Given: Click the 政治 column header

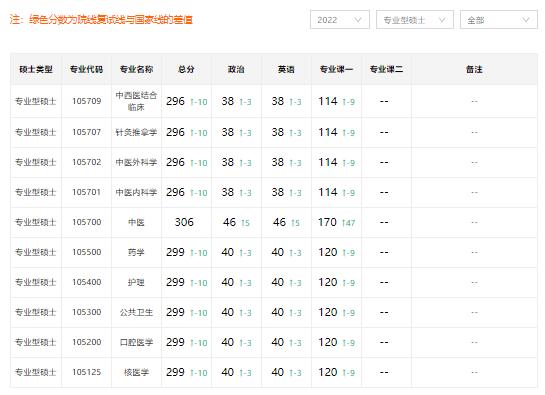Looking at the screenshot, I should 236,69.
